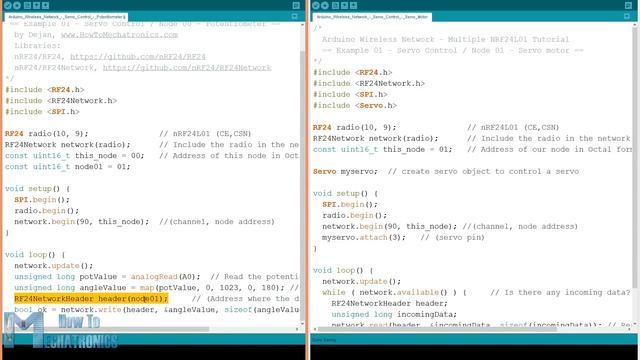Click Save sketch icon in Potentiometer window

pyautogui.click(x=45, y=5)
